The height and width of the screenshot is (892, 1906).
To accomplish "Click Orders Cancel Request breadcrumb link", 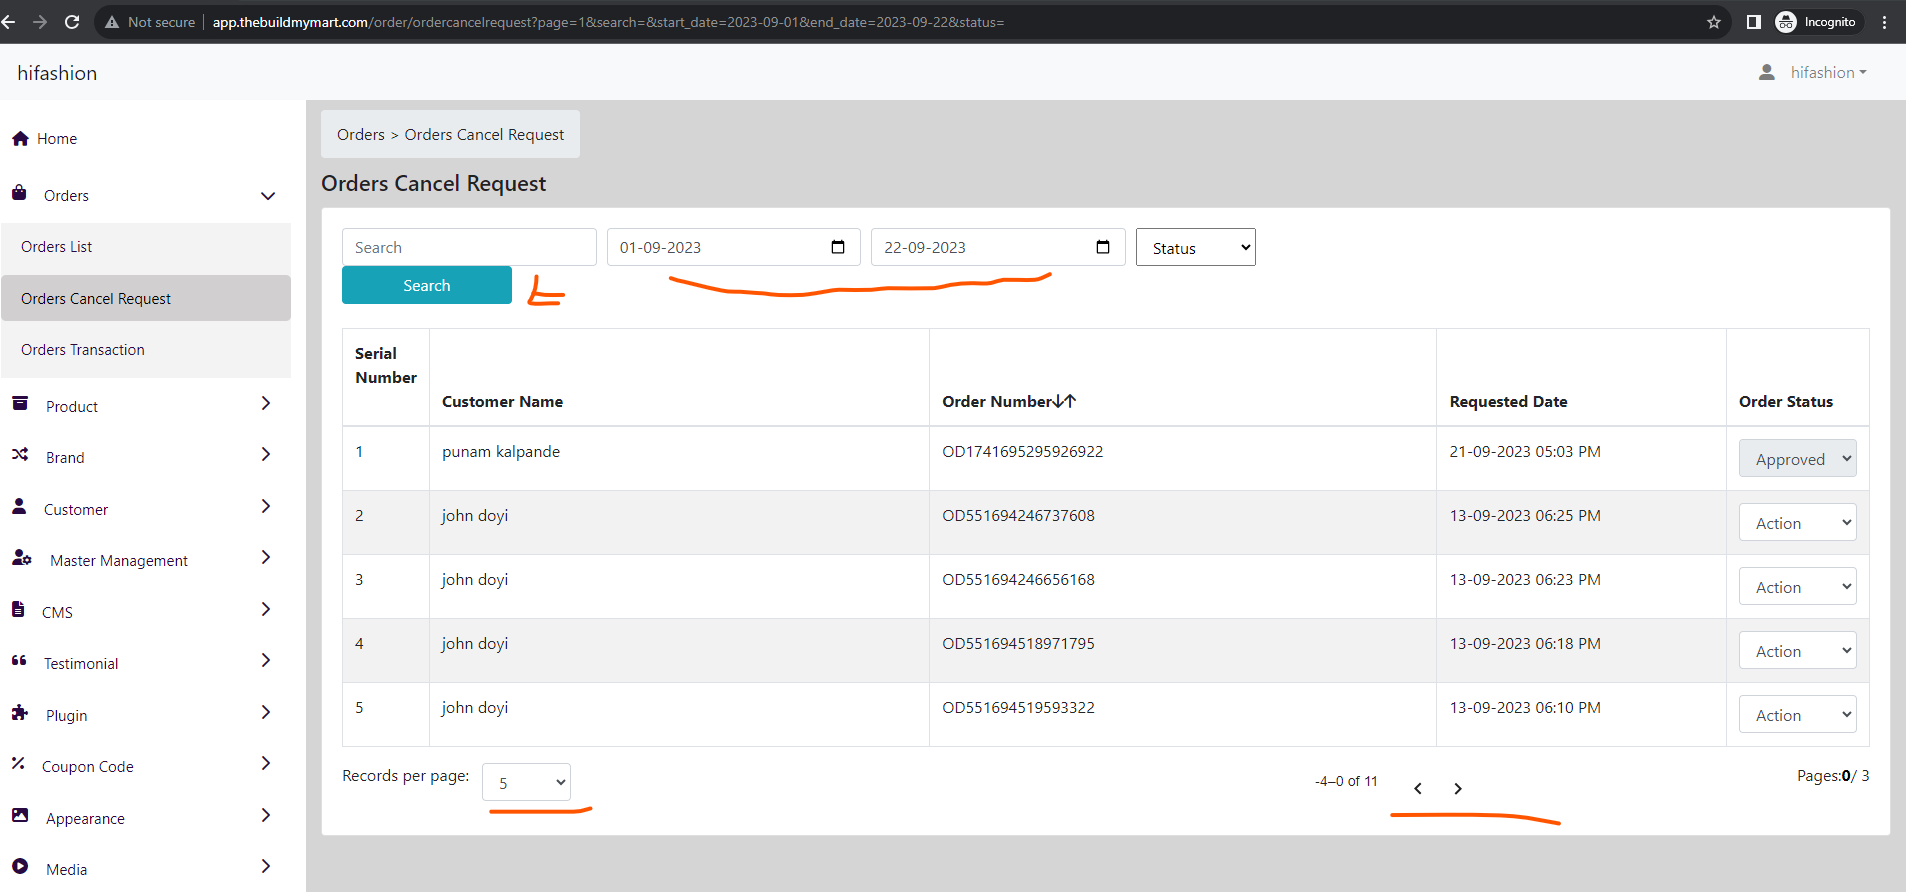I will 484,134.
